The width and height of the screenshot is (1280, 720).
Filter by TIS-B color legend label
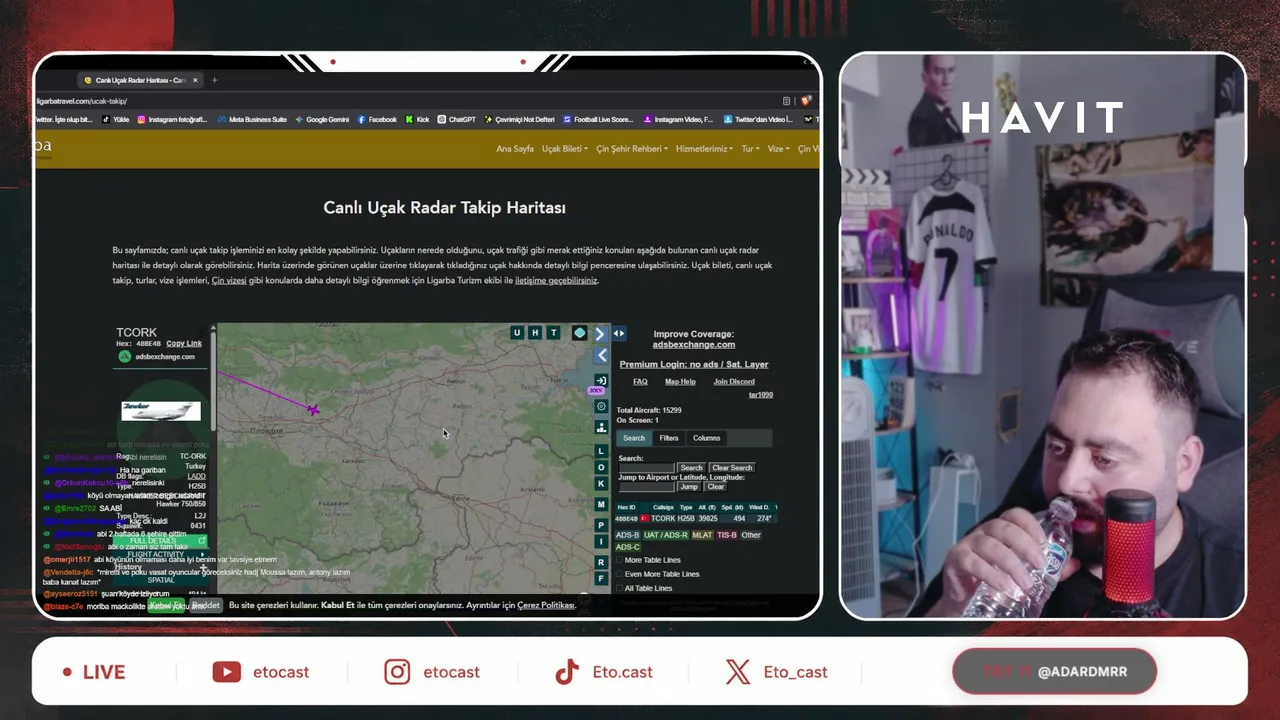[x=727, y=535]
